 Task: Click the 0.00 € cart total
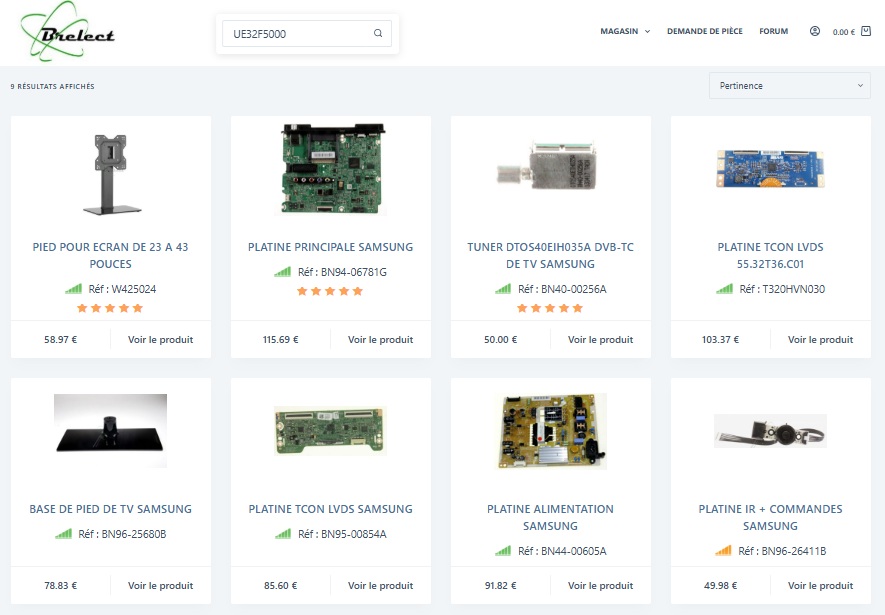click(x=843, y=32)
